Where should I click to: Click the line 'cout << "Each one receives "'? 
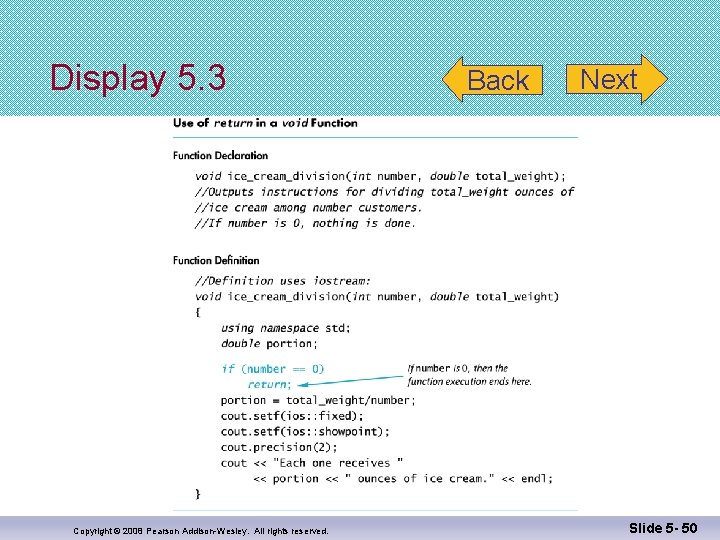coord(312,463)
